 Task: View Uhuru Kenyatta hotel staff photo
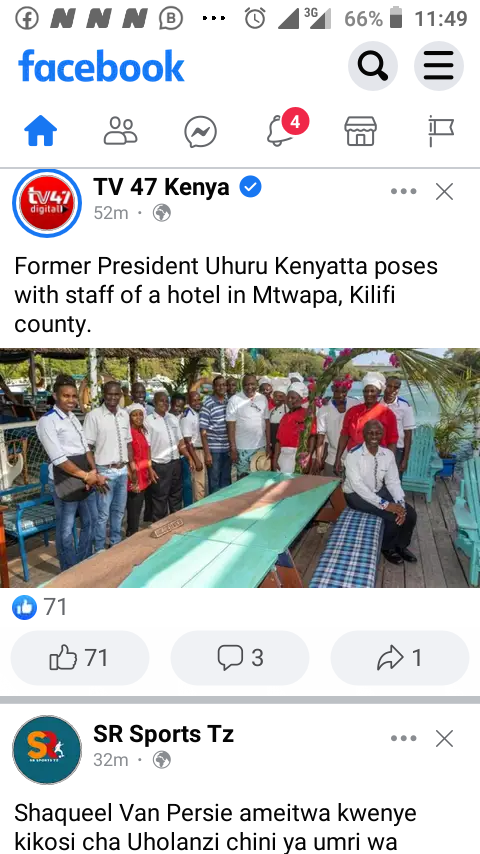coord(240,468)
